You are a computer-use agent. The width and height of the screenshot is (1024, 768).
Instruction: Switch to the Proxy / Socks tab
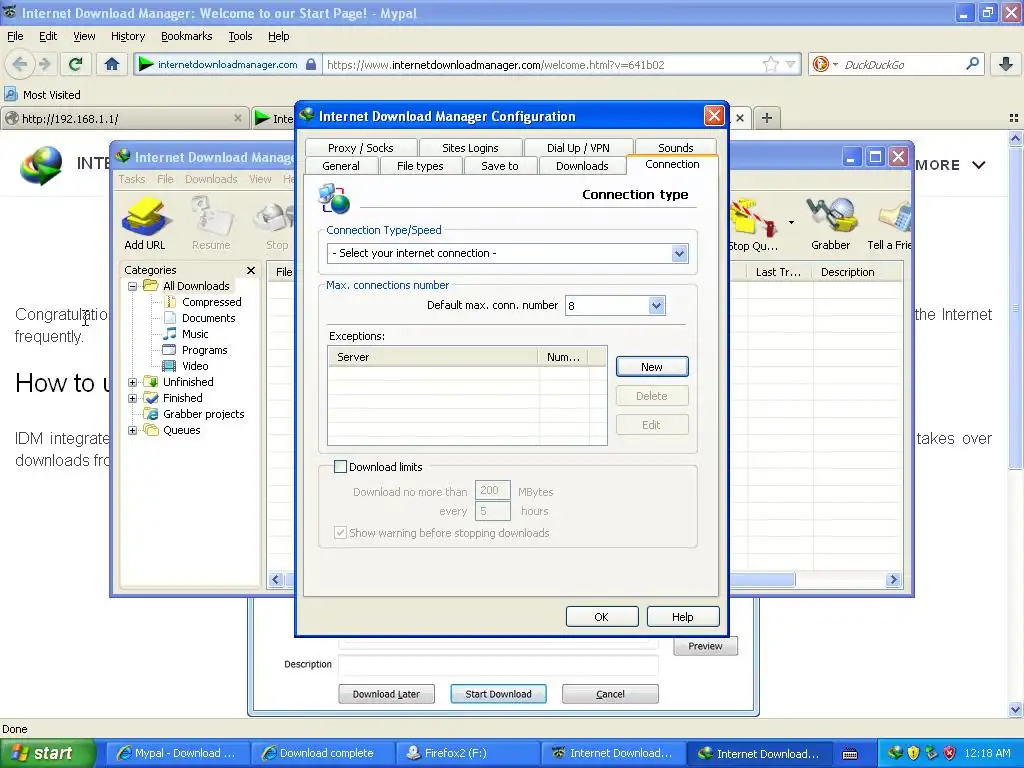[360, 148]
